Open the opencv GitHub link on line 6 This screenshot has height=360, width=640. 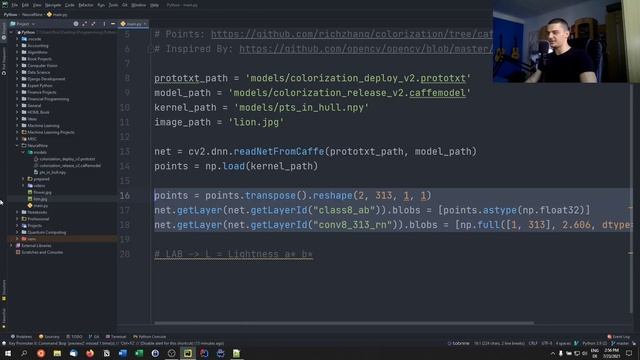366,49
